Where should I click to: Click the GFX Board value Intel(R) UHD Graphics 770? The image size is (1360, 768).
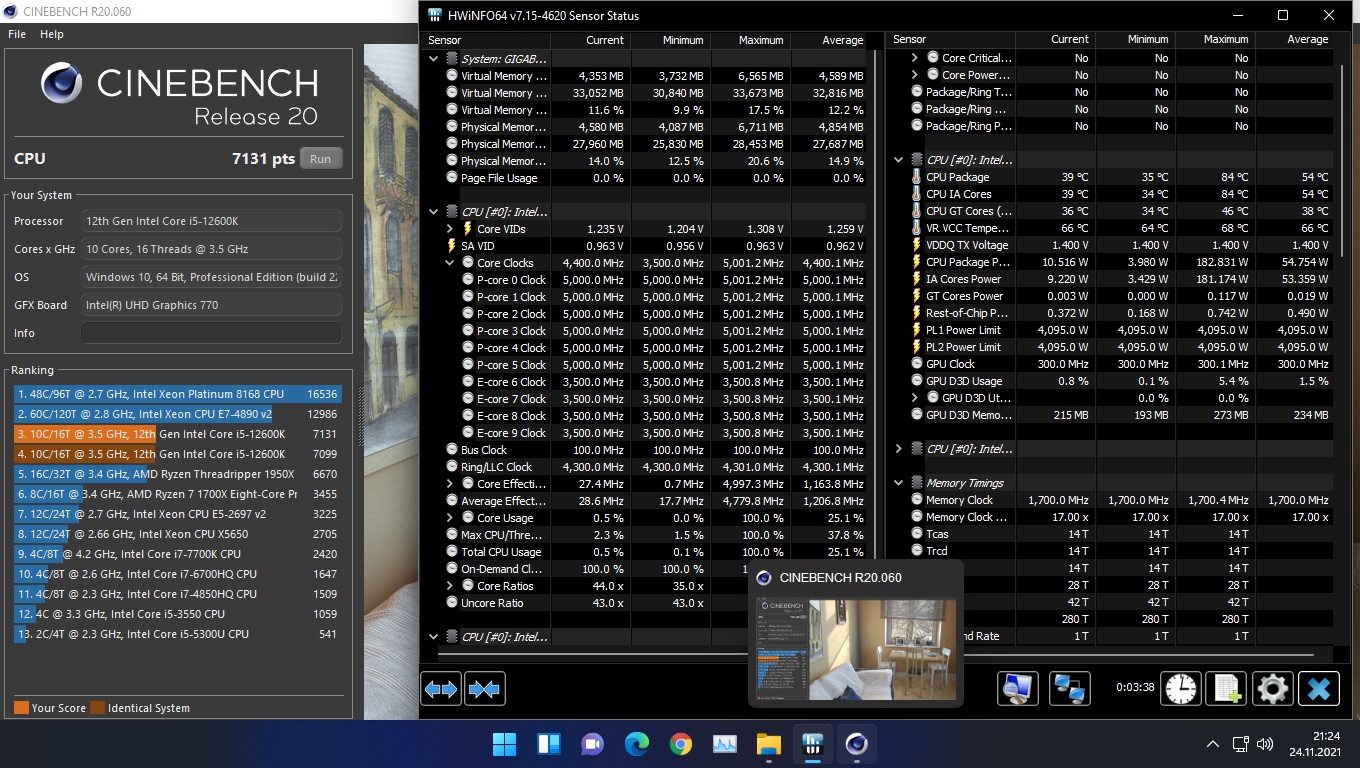211,305
